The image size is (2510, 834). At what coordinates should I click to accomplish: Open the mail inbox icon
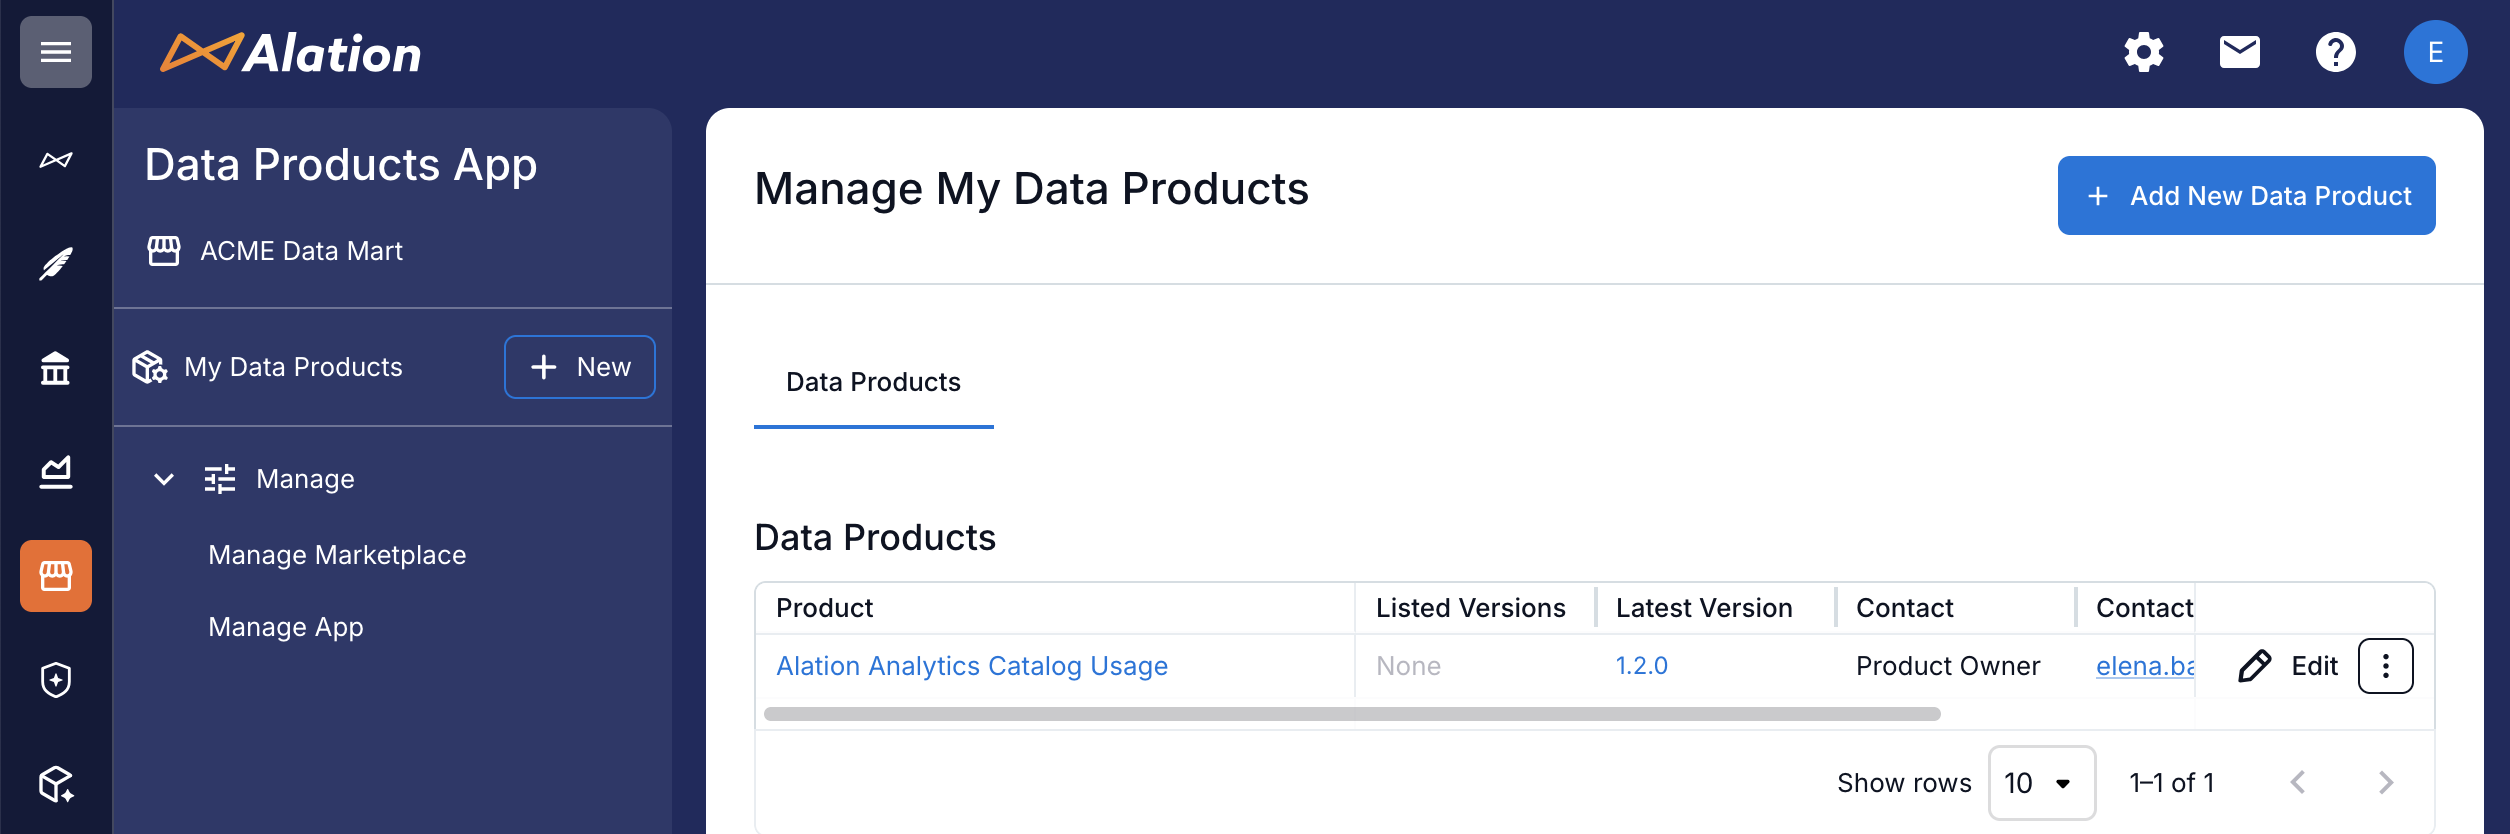(2239, 52)
